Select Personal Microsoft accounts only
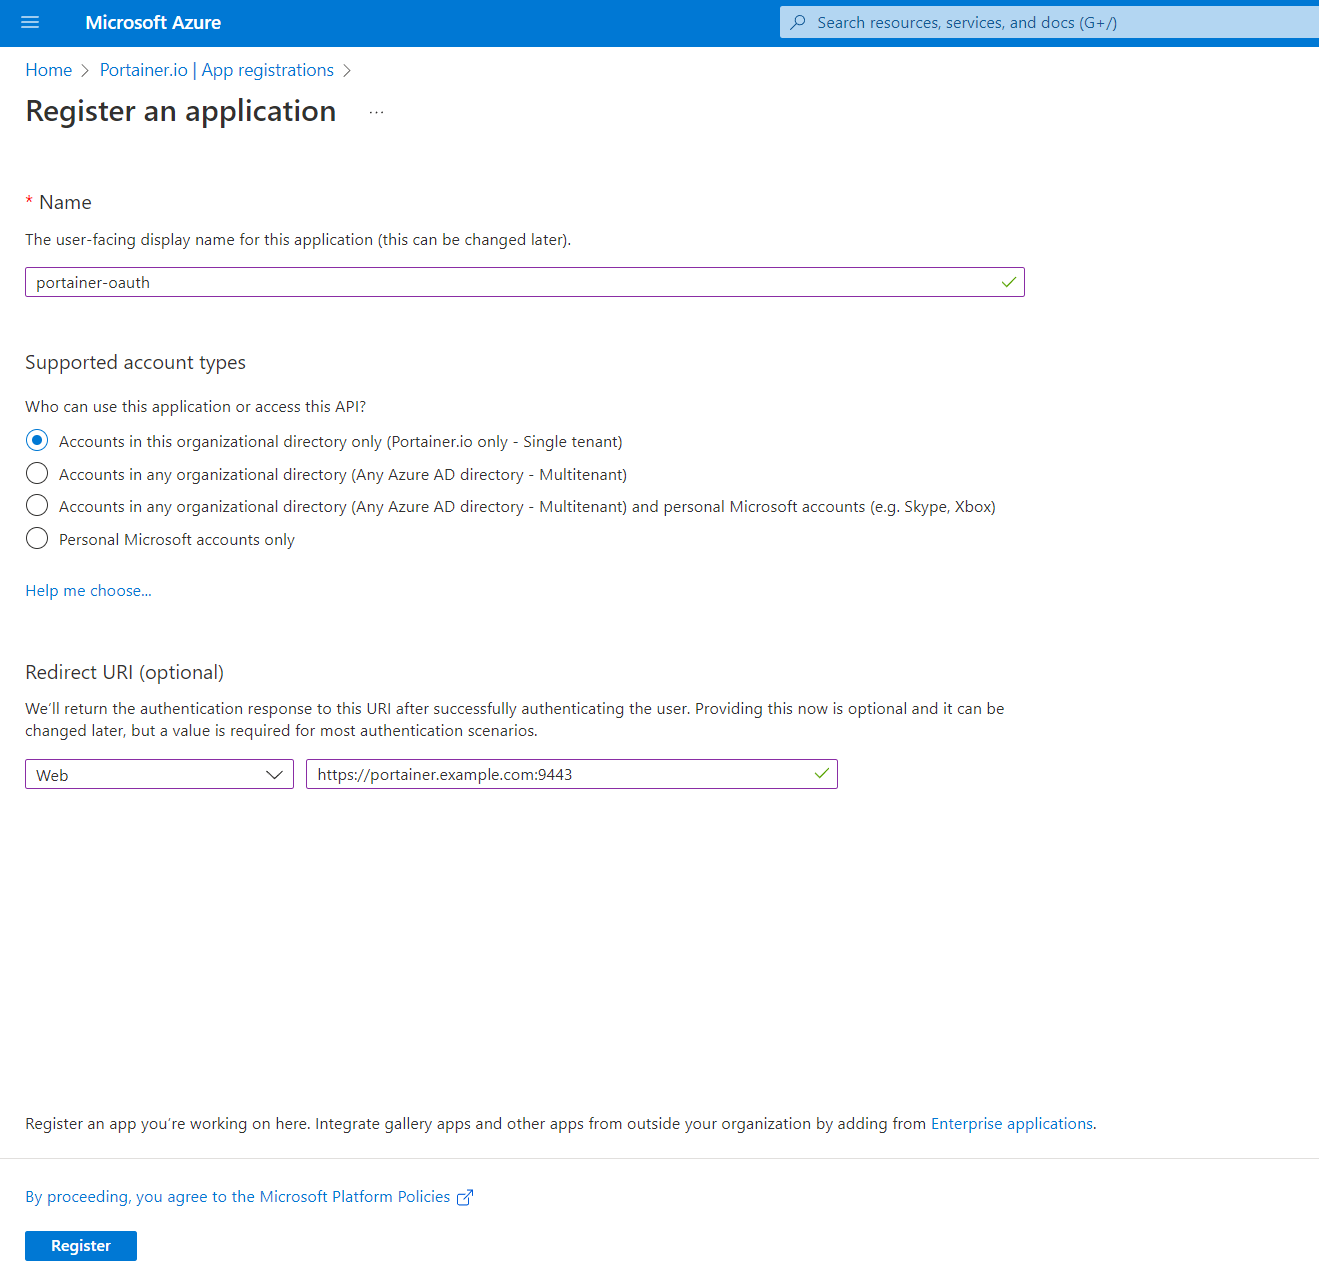The height and width of the screenshot is (1268, 1319). (x=37, y=539)
